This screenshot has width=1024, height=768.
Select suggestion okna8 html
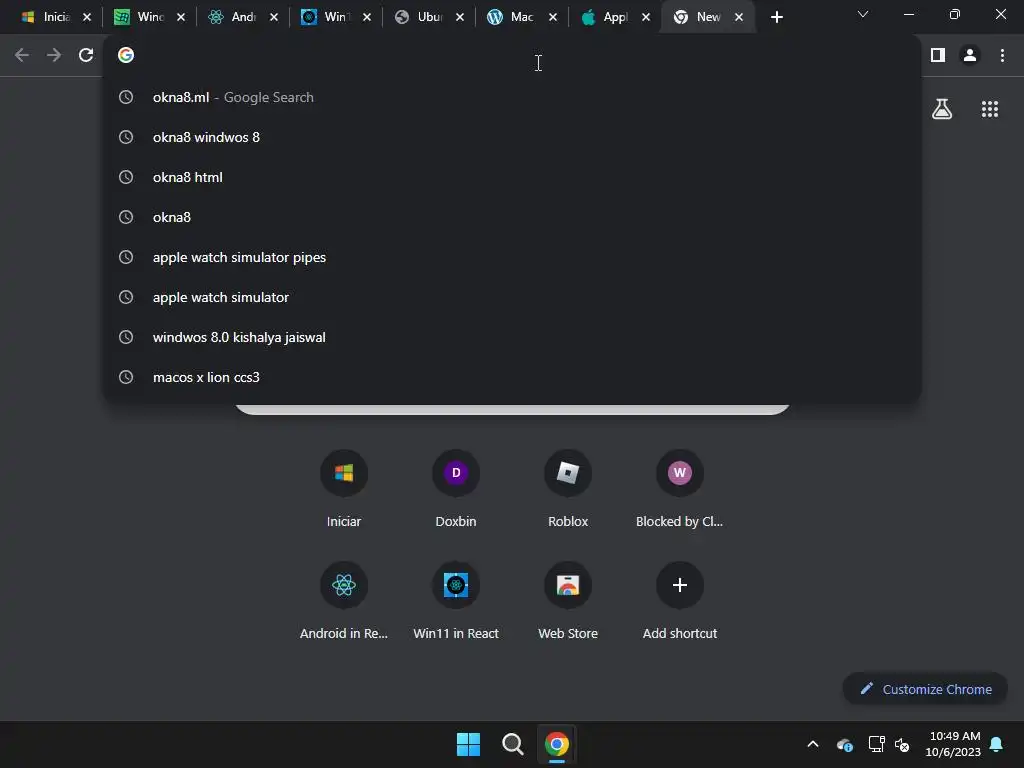tap(512, 177)
